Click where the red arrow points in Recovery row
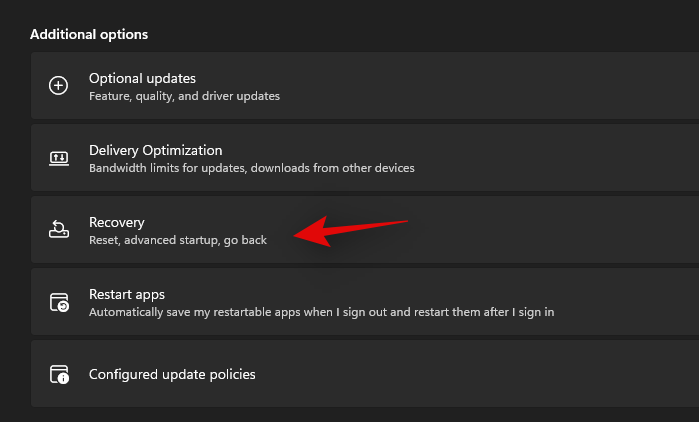This screenshot has width=699, height=422. (x=296, y=237)
